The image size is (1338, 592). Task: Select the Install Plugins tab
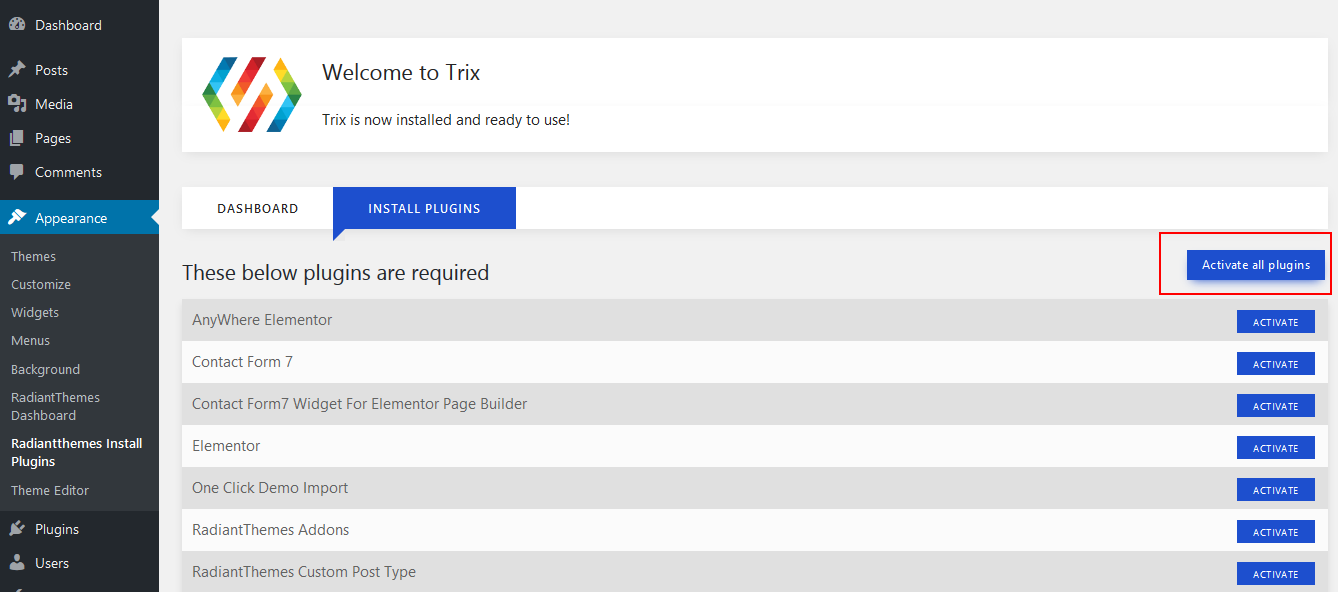point(424,209)
